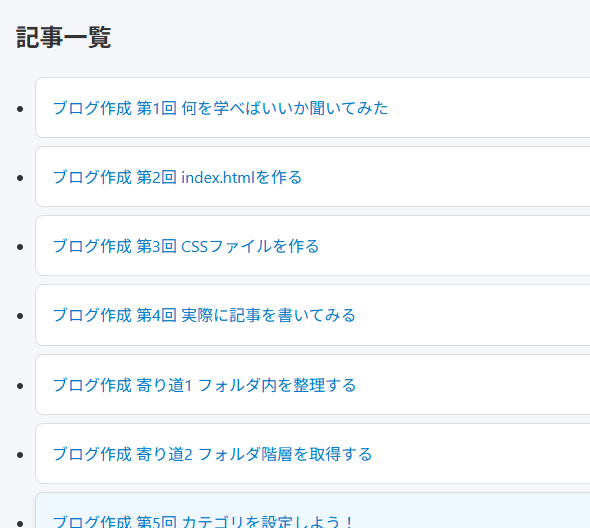Click blank space right of the フォルダ階層を取得する title in card
The image size is (590, 528).
click(481, 454)
